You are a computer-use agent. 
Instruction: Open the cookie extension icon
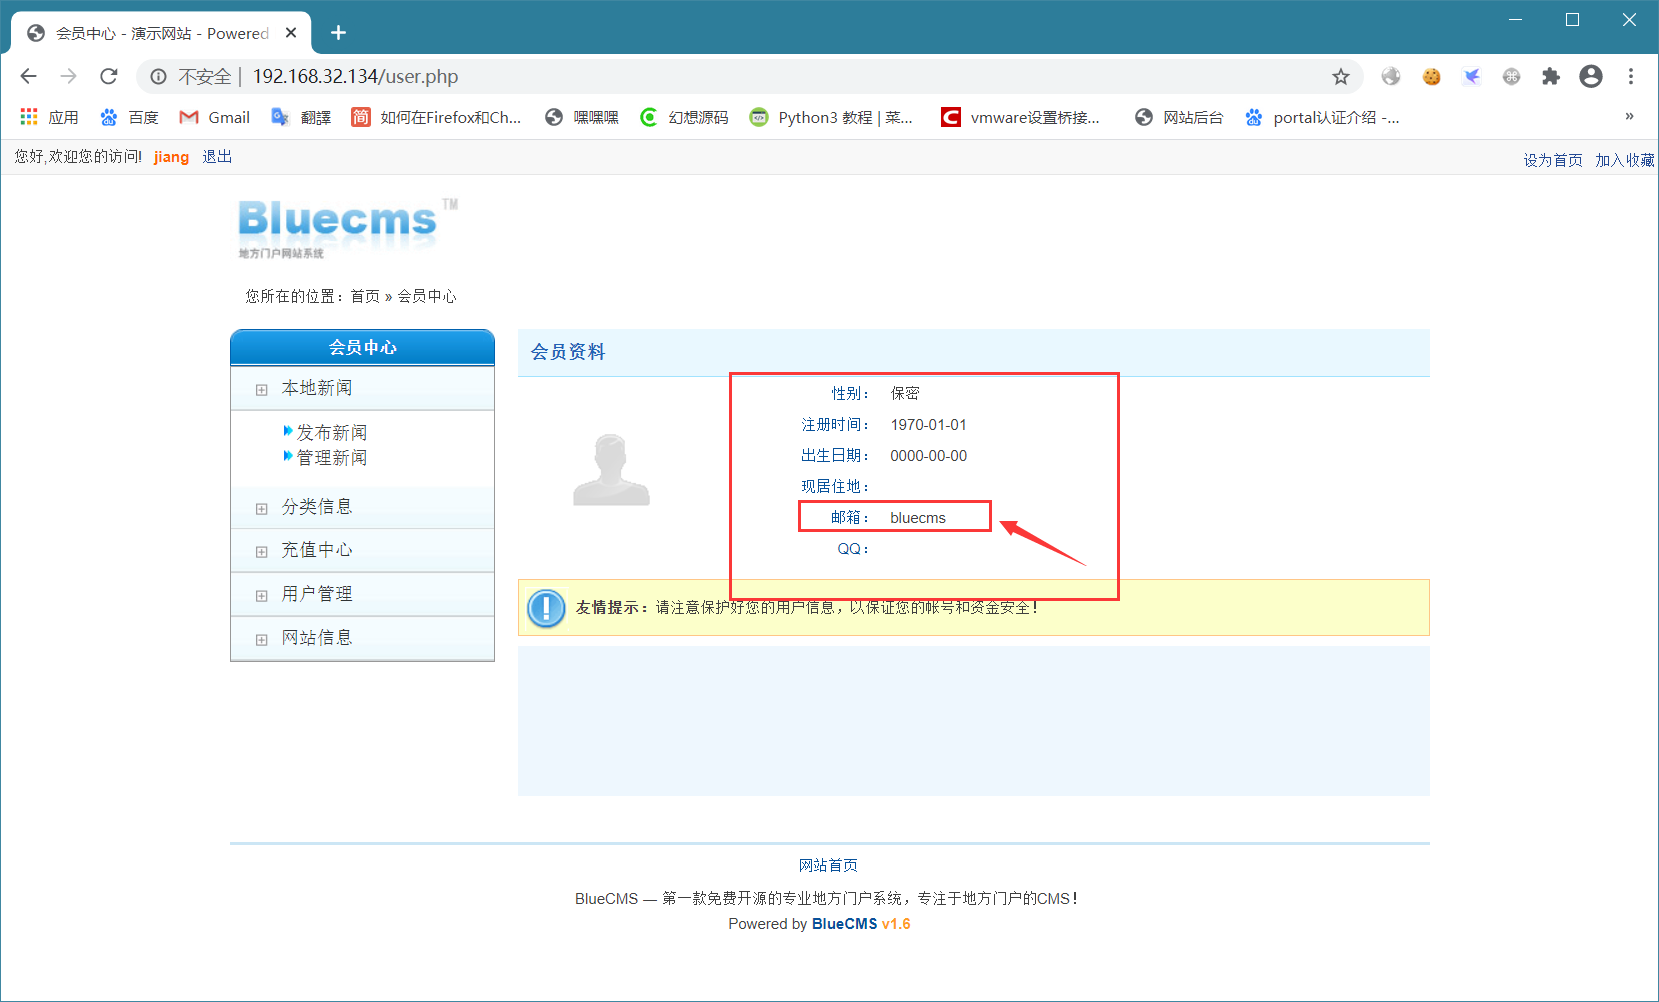[x=1431, y=76]
